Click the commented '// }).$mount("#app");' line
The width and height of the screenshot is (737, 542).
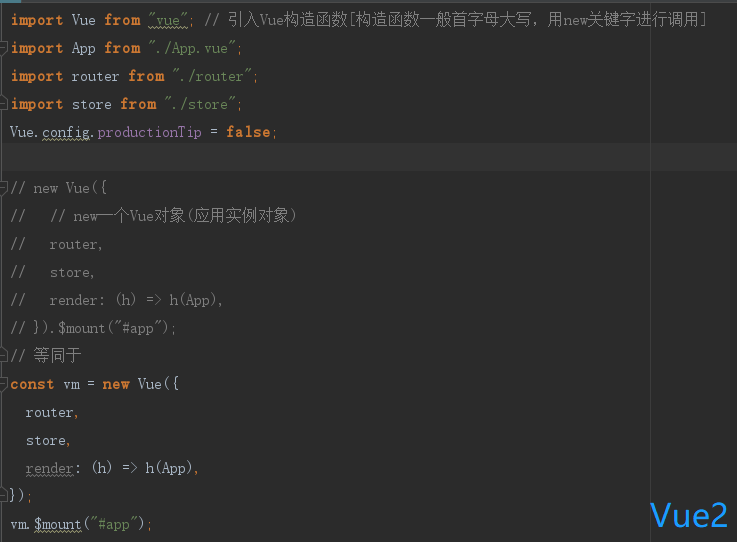click(93, 328)
